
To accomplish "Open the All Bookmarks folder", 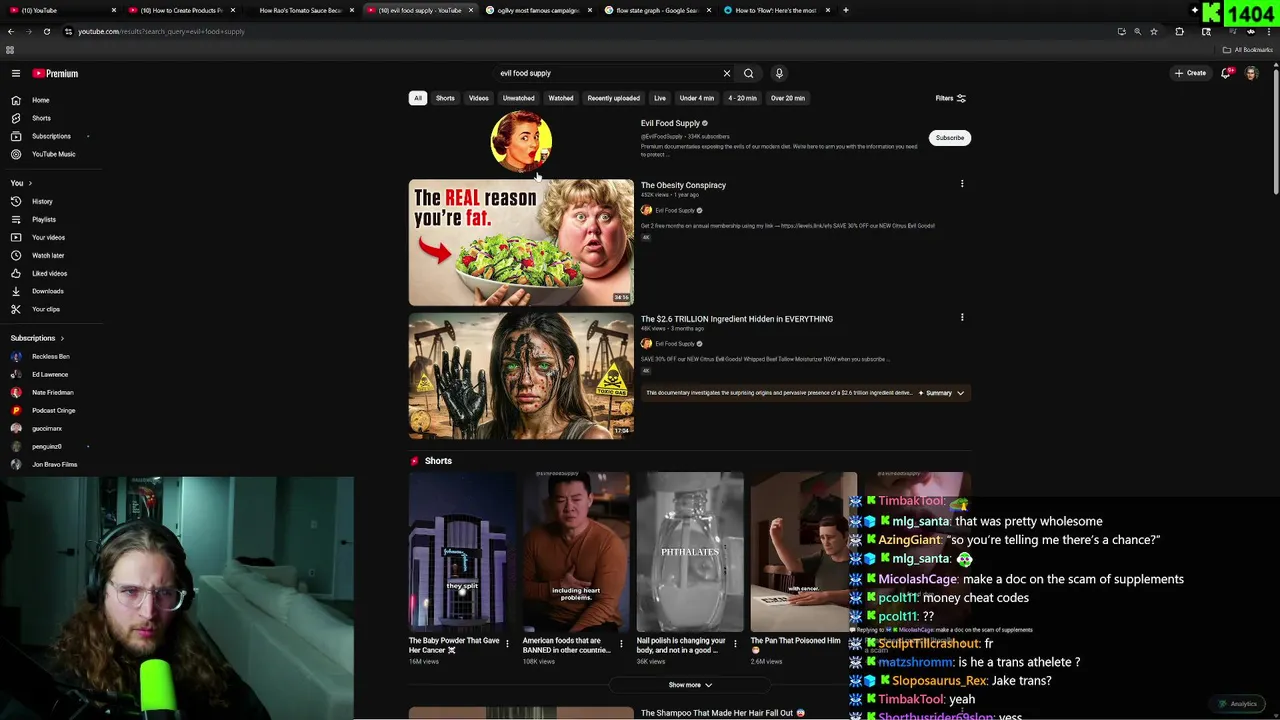I will coord(1248,50).
